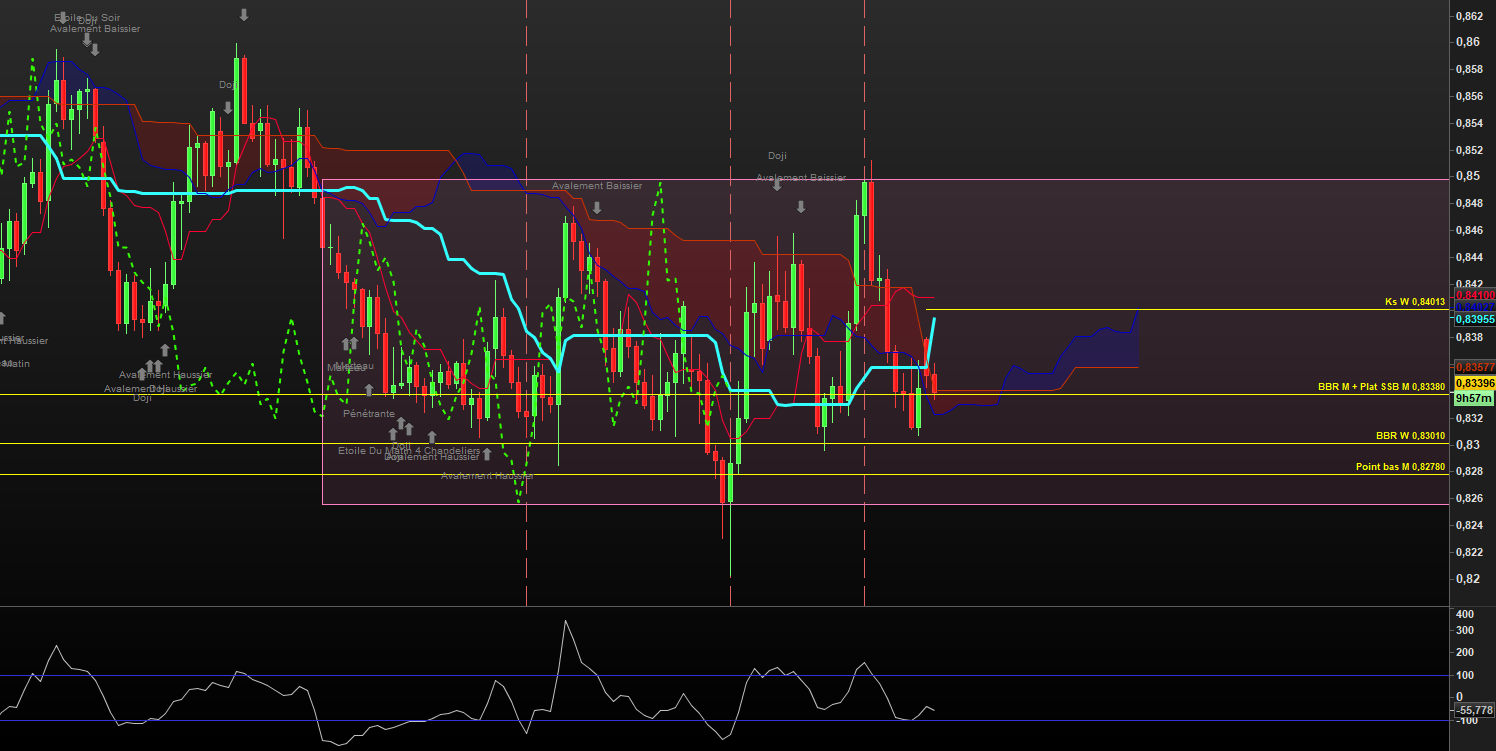Click the 400 level on indicator scale
The height and width of the screenshot is (751, 1496).
coord(1465,614)
